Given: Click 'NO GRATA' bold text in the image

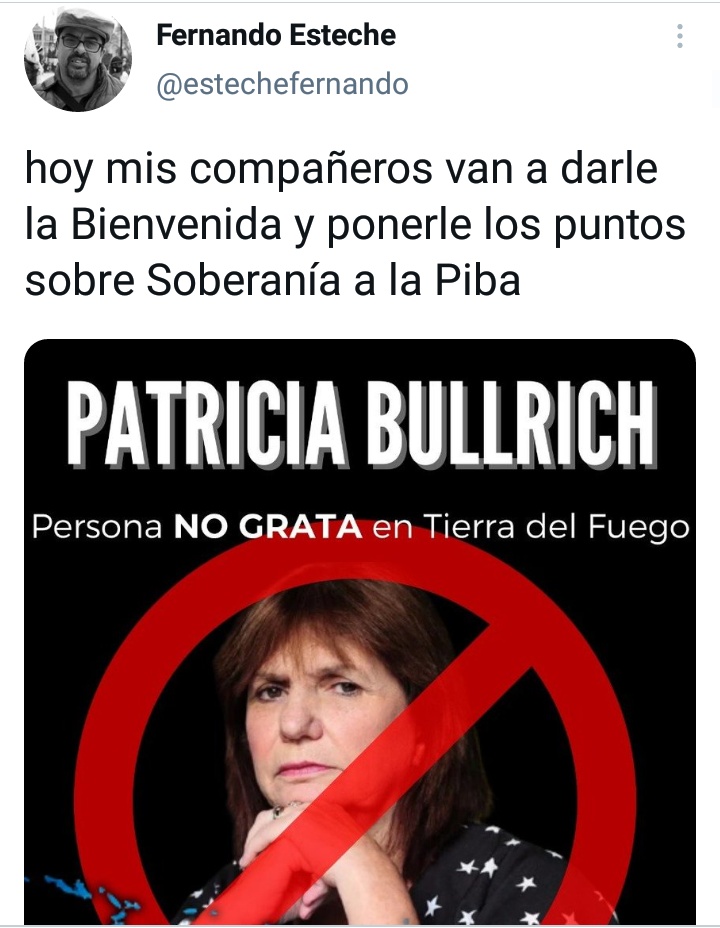Looking at the screenshot, I should pos(267,526).
